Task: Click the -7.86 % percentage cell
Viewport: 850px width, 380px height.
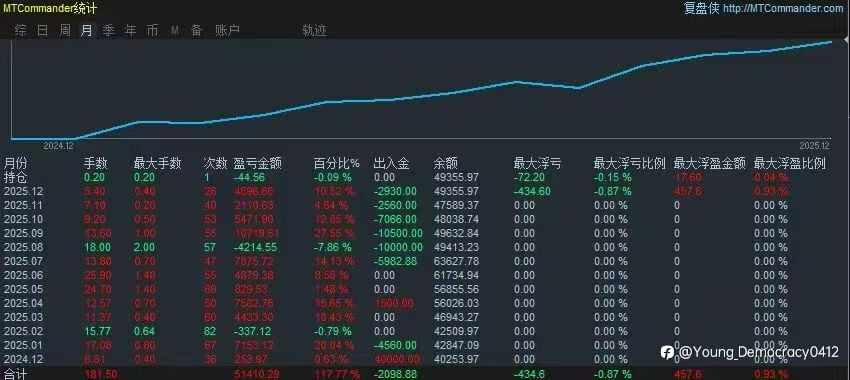Action: pos(333,247)
